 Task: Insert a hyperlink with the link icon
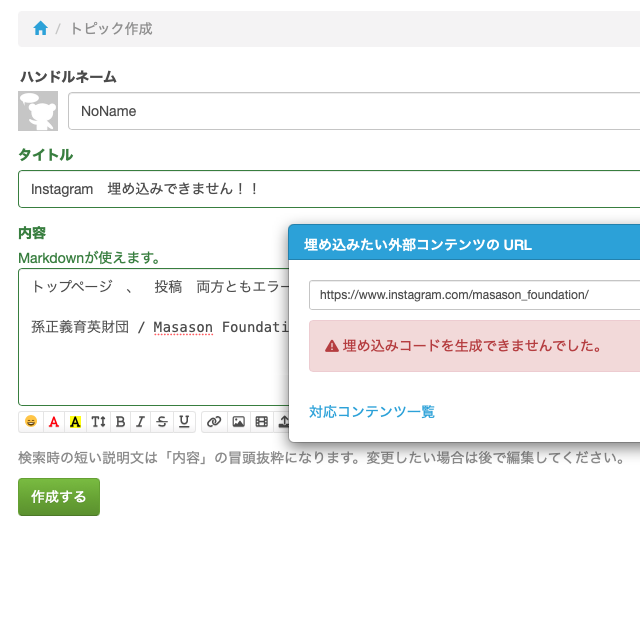click(x=214, y=422)
